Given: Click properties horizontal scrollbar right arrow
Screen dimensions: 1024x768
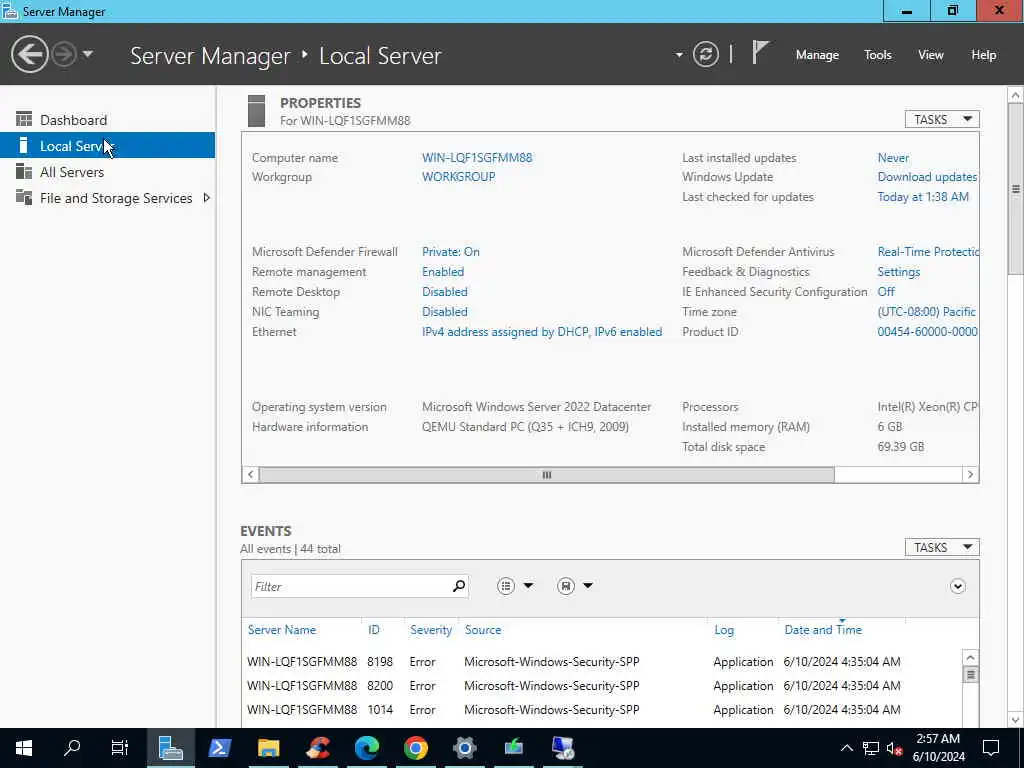Looking at the screenshot, I should (x=970, y=475).
